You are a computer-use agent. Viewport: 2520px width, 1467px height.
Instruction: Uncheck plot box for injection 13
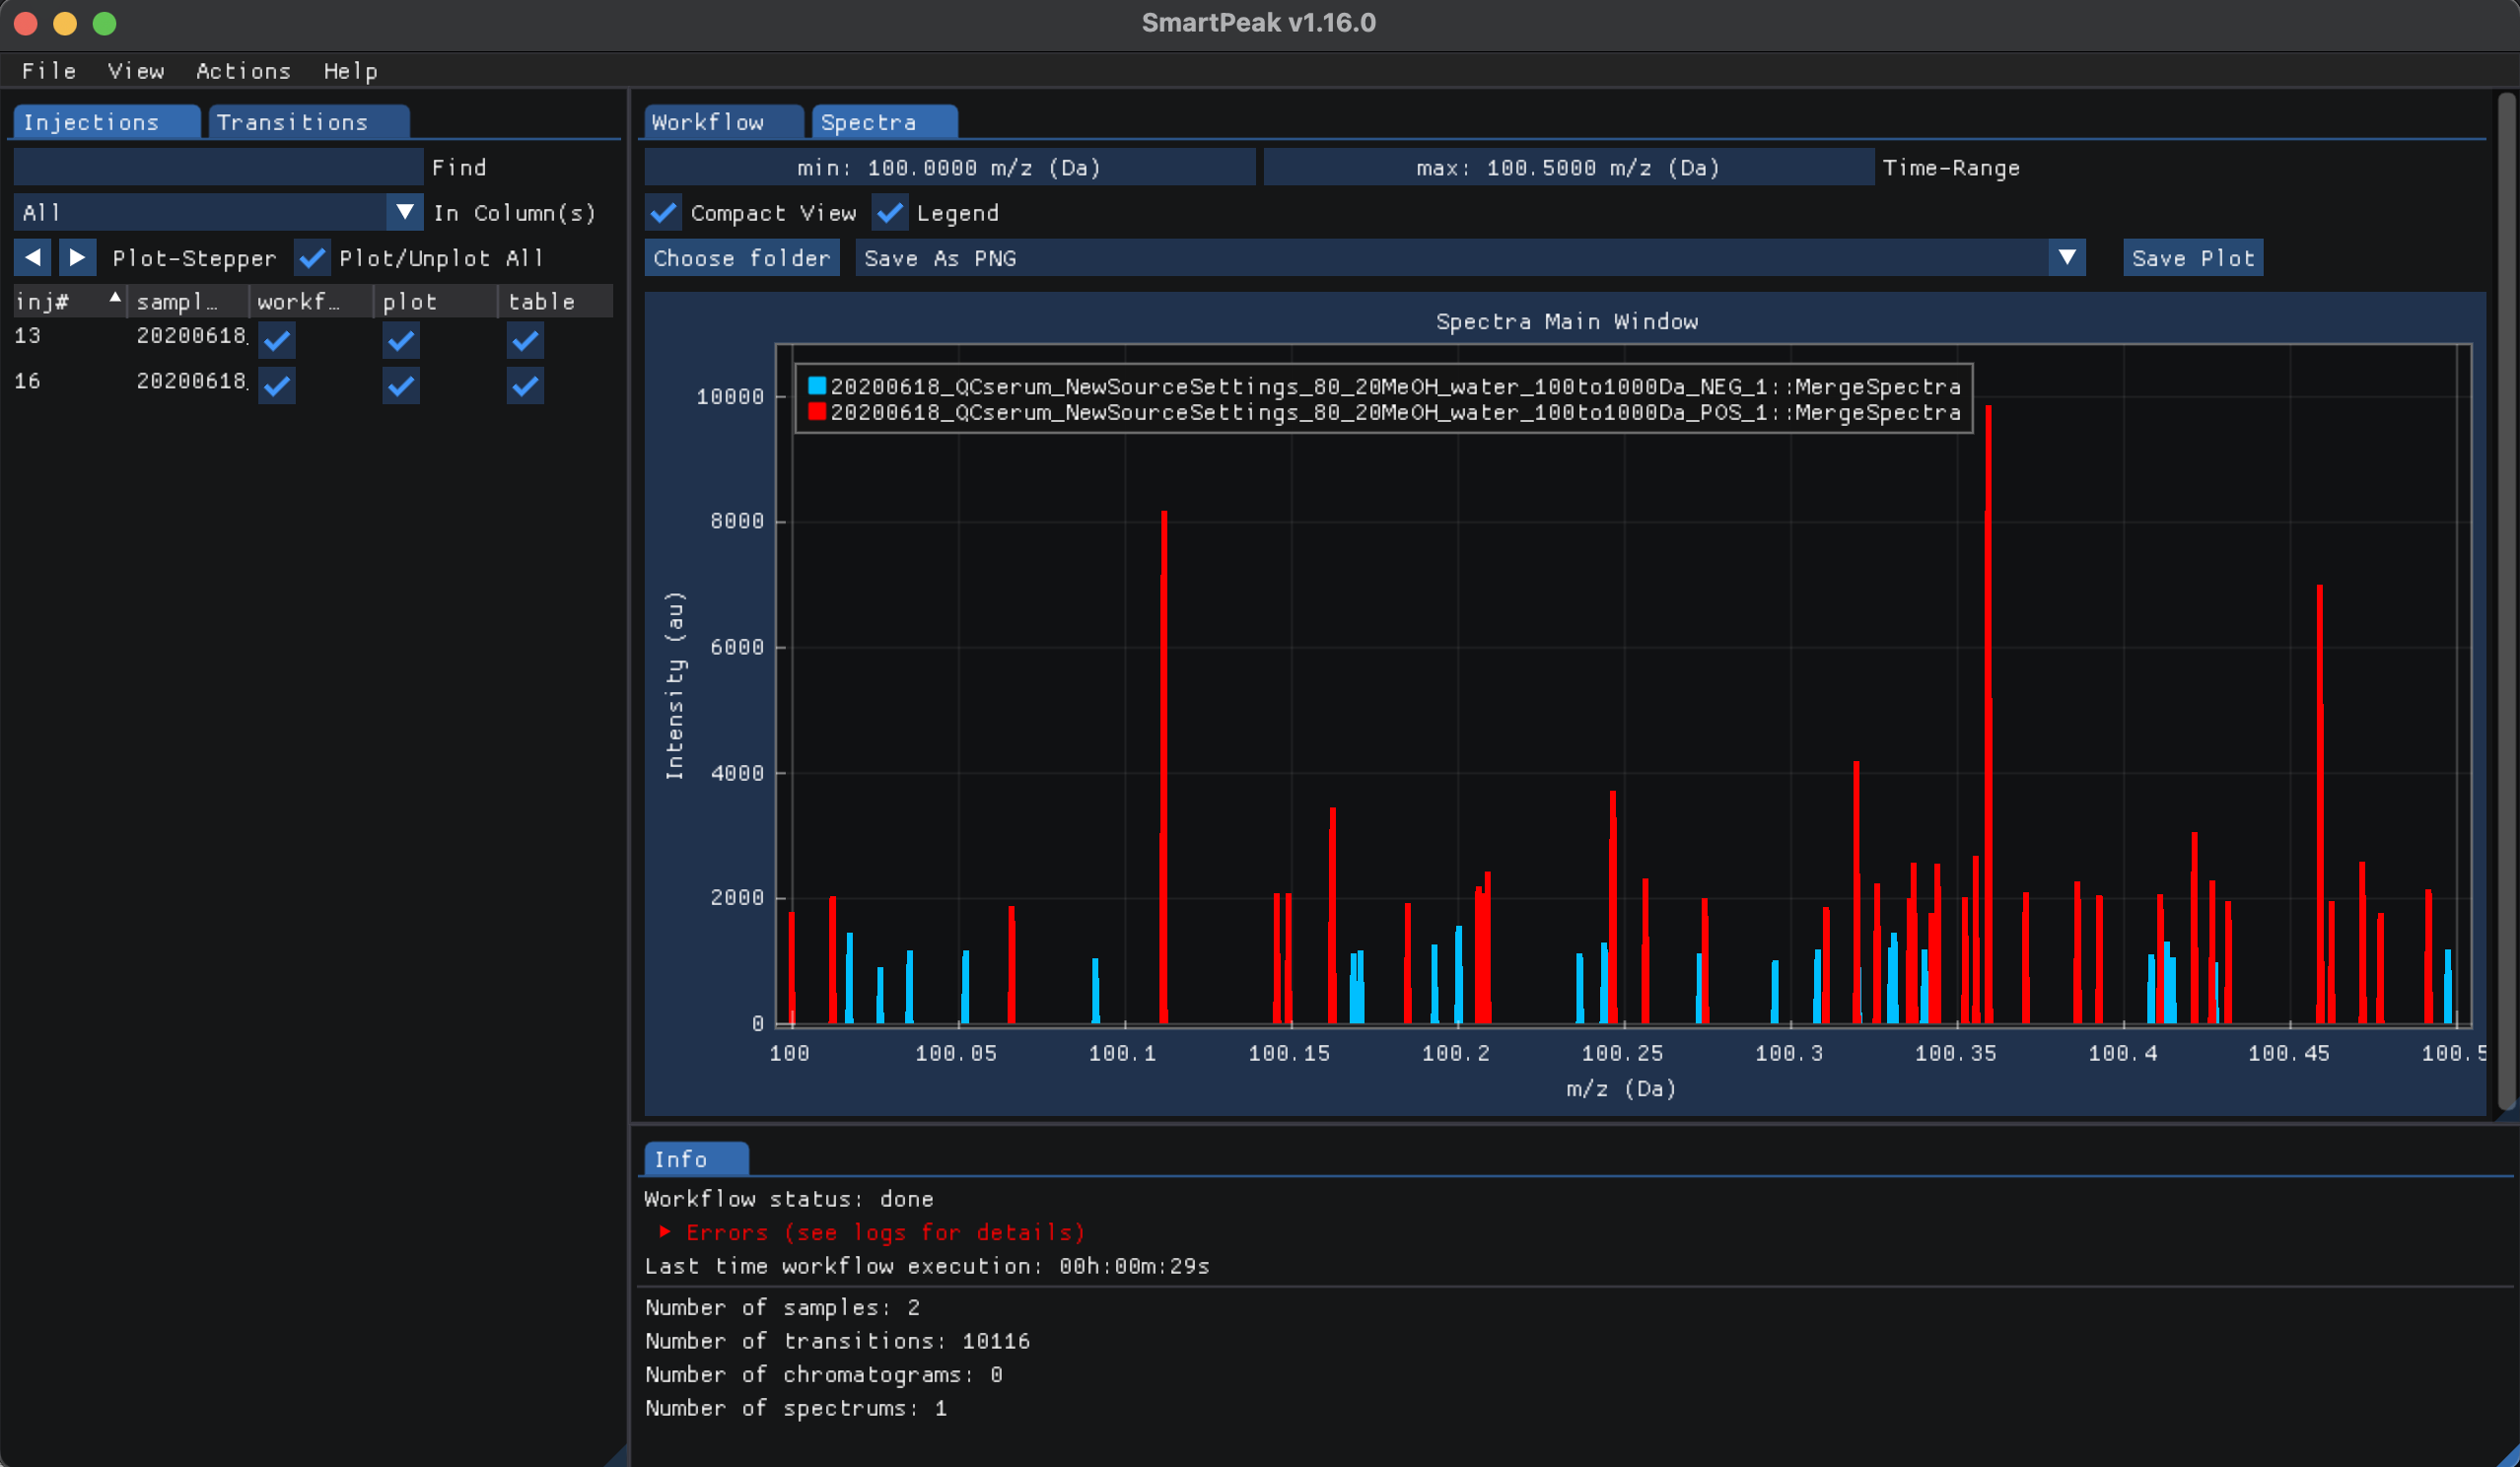[x=401, y=341]
